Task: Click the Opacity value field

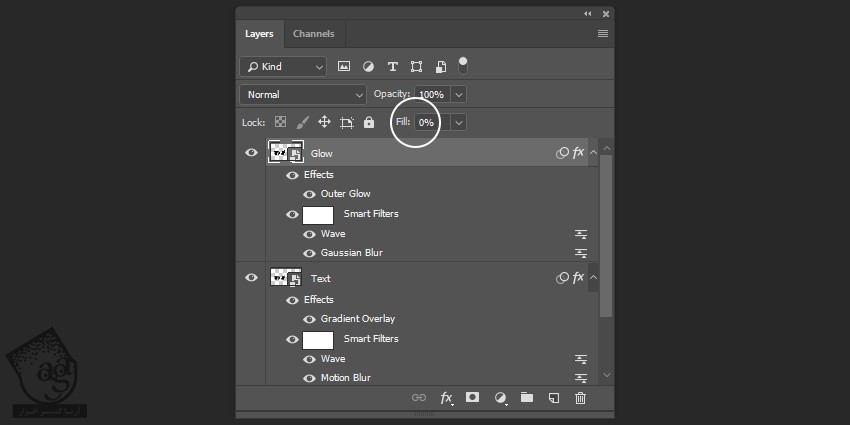Action: [431, 94]
